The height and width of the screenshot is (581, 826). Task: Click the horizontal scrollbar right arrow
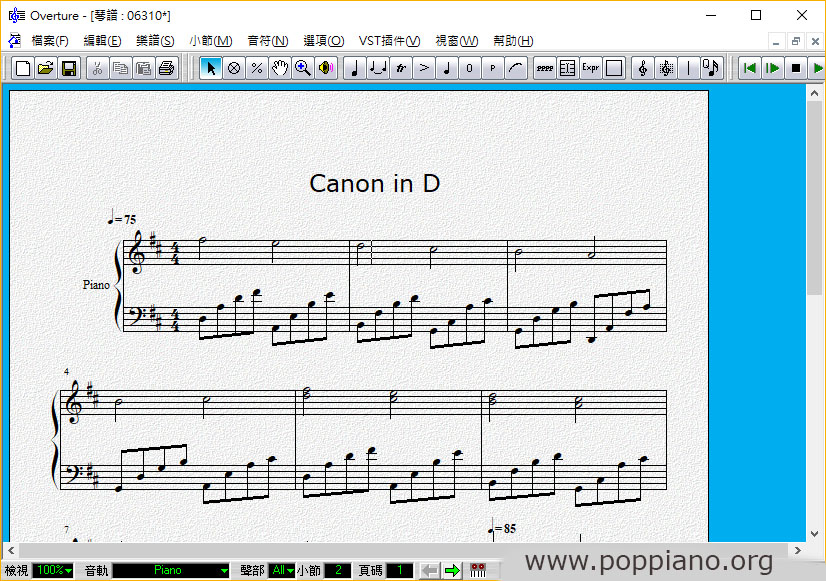[798, 550]
